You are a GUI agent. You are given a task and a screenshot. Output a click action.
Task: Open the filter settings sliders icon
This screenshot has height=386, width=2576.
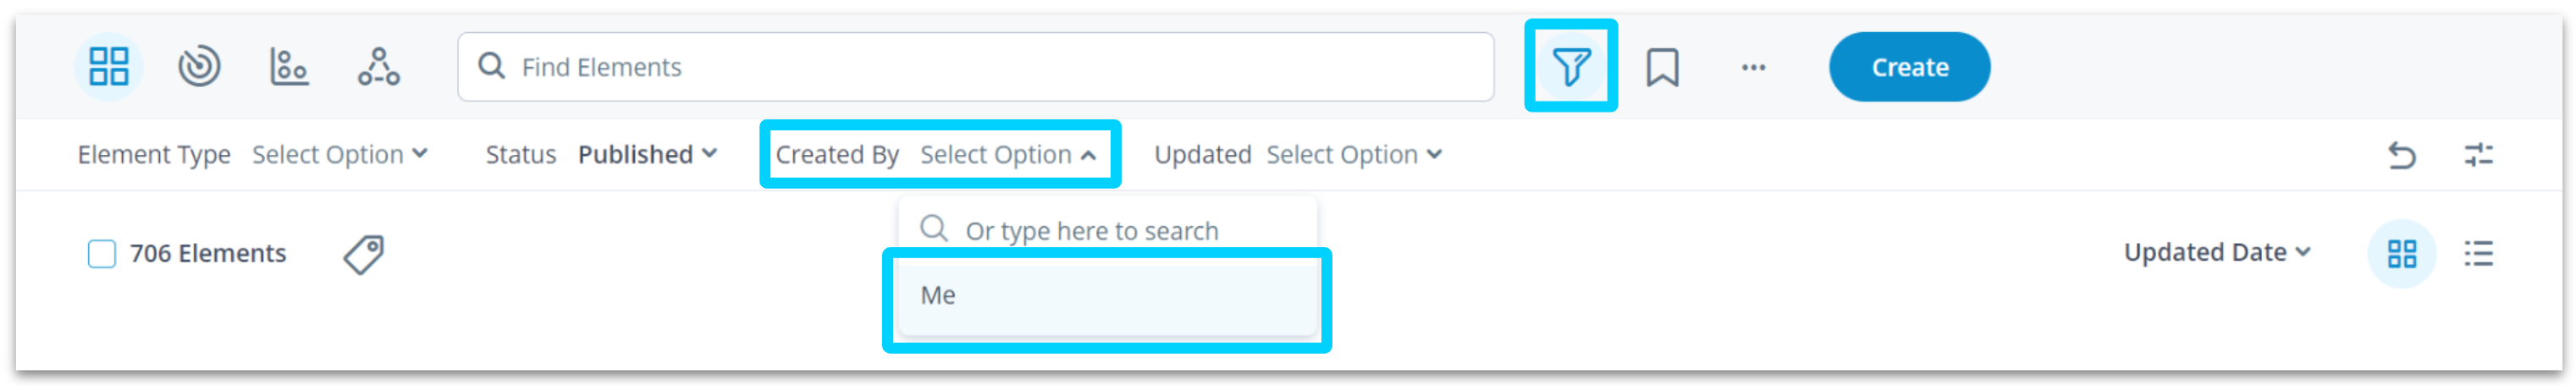coord(2478,155)
